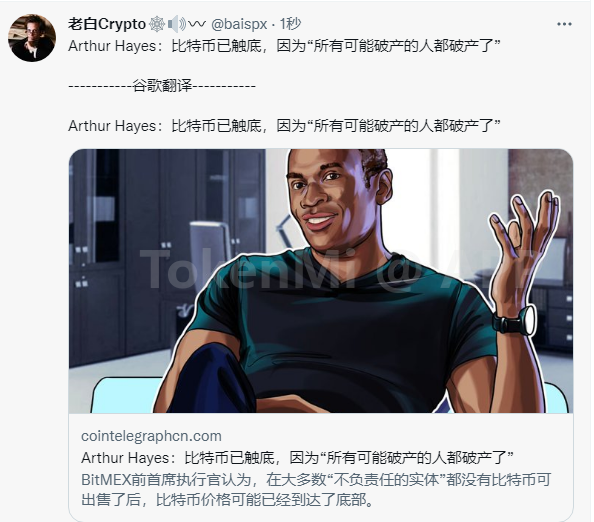Viewport: 594px width, 522px height.
Task: Open 老白Crypto's profile avatar
Action: tap(32, 38)
